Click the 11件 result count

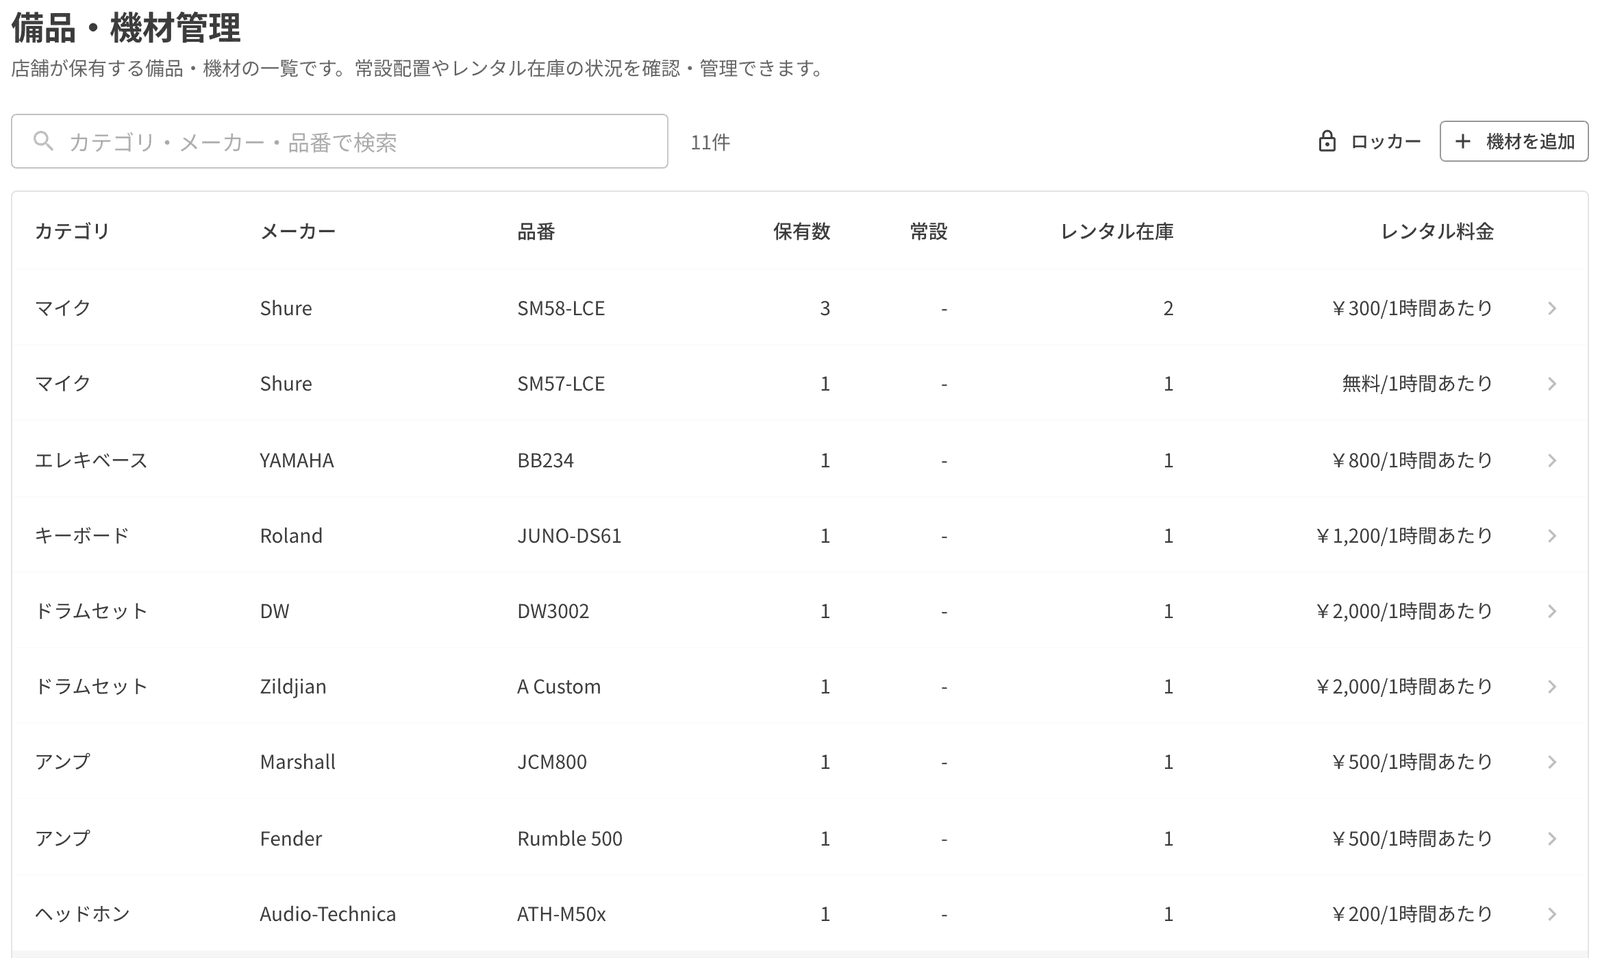click(x=710, y=142)
